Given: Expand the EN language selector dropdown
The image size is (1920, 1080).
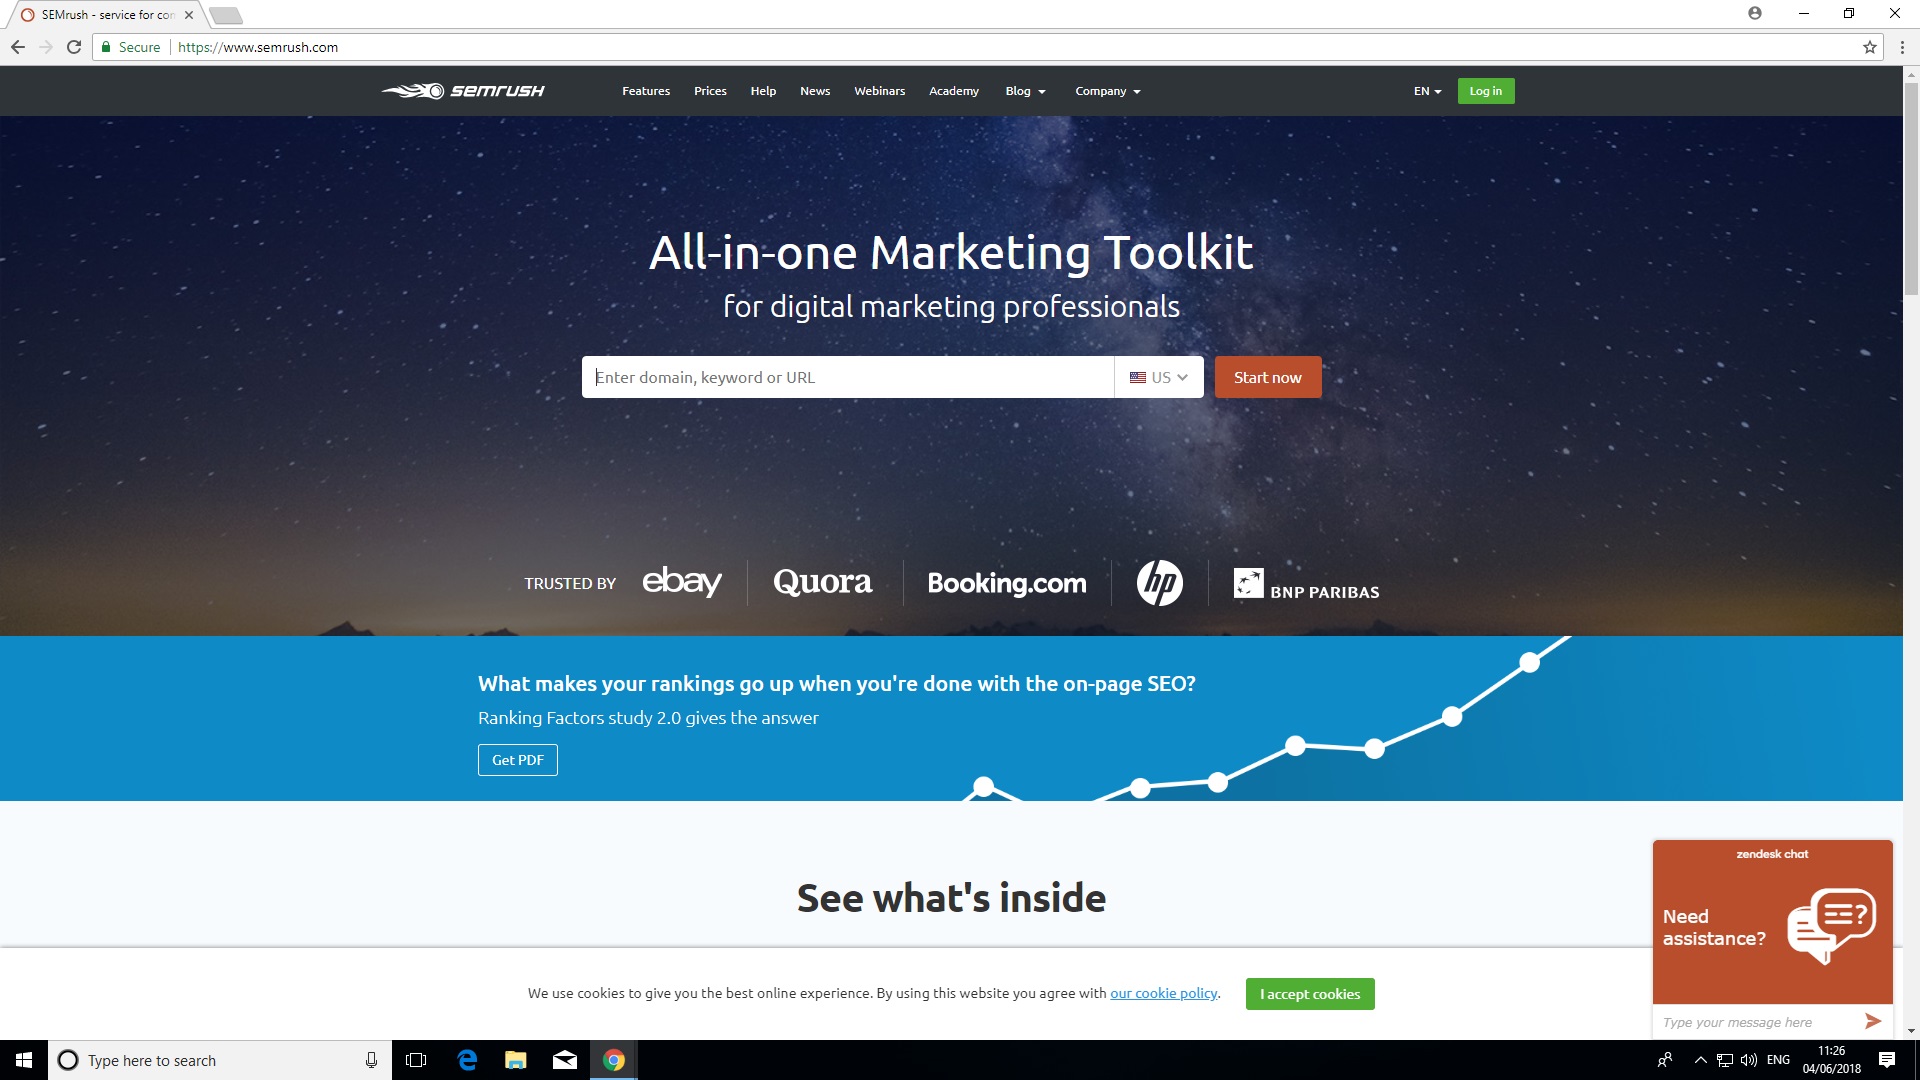Looking at the screenshot, I should pyautogui.click(x=1427, y=91).
